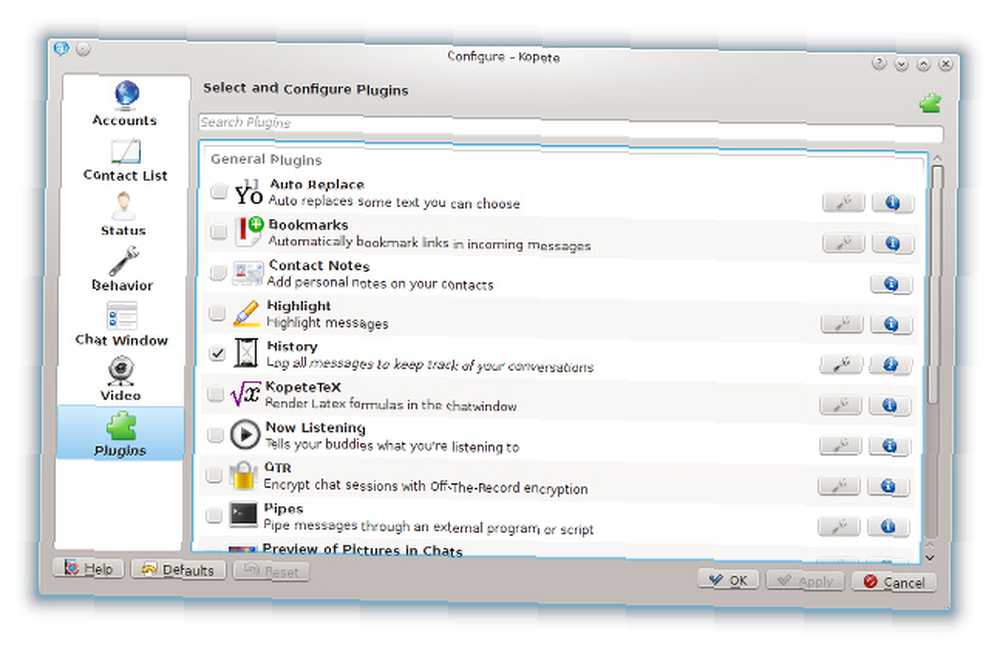Image resolution: width=1000 pixels, height=650 pixels.
Task: Click the Pipes terminal icon
Action: click(x=243, y=515)
